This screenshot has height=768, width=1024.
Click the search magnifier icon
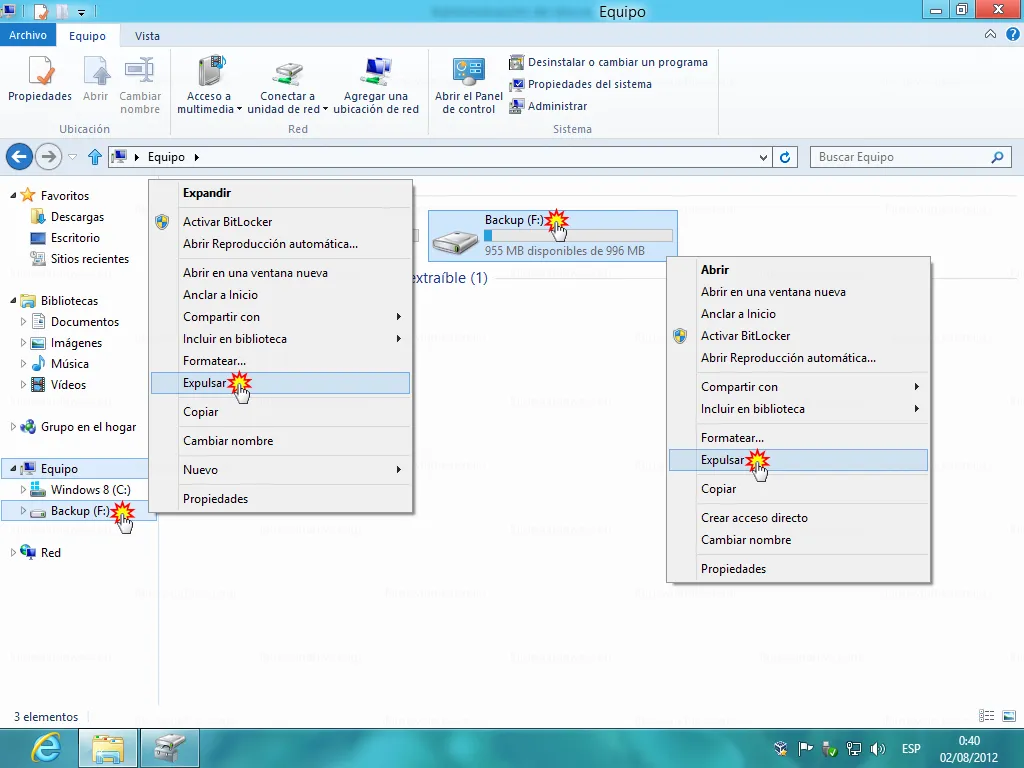tap(997, 157)
